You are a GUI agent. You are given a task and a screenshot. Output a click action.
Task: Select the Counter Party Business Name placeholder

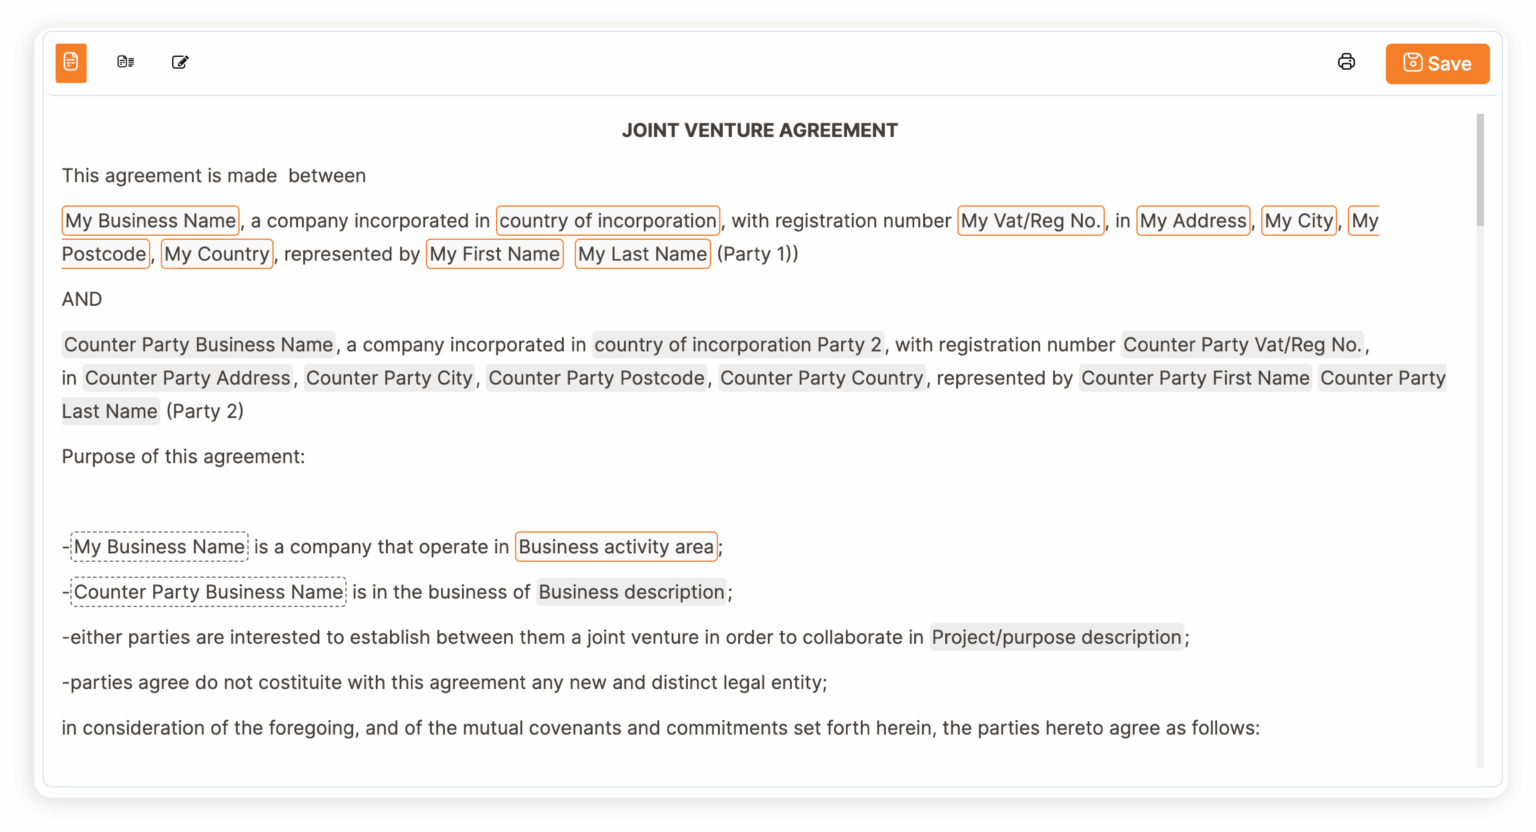tap(198, 344)
